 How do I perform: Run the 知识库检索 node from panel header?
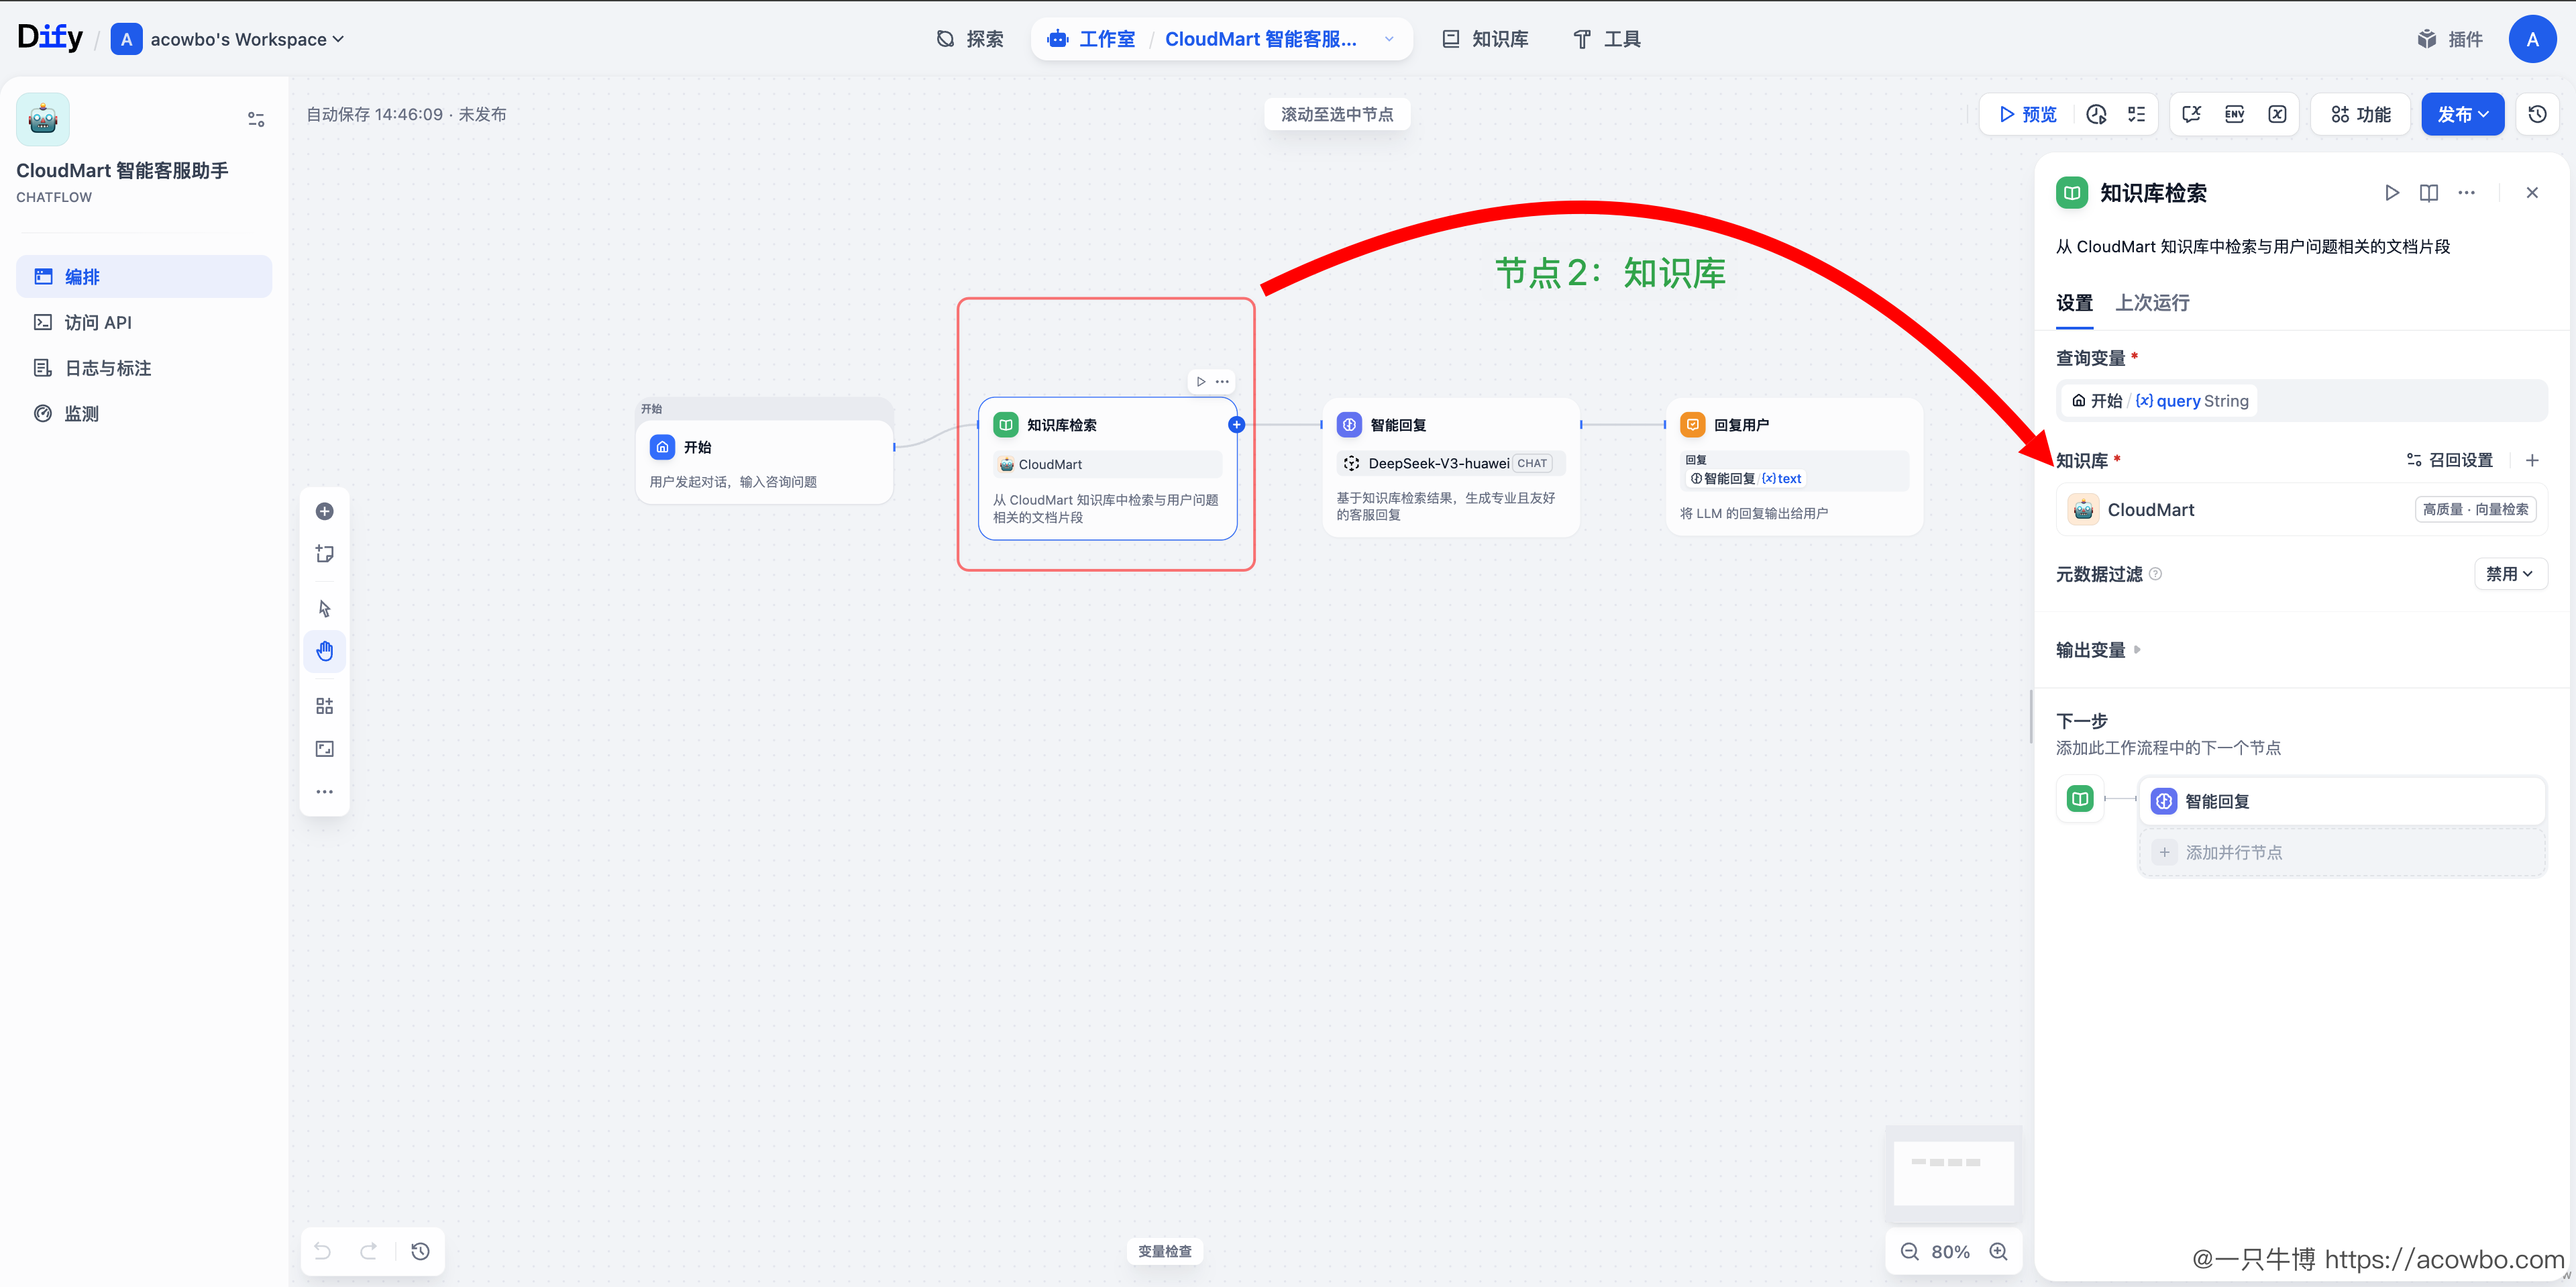(x=2391, y=193)
